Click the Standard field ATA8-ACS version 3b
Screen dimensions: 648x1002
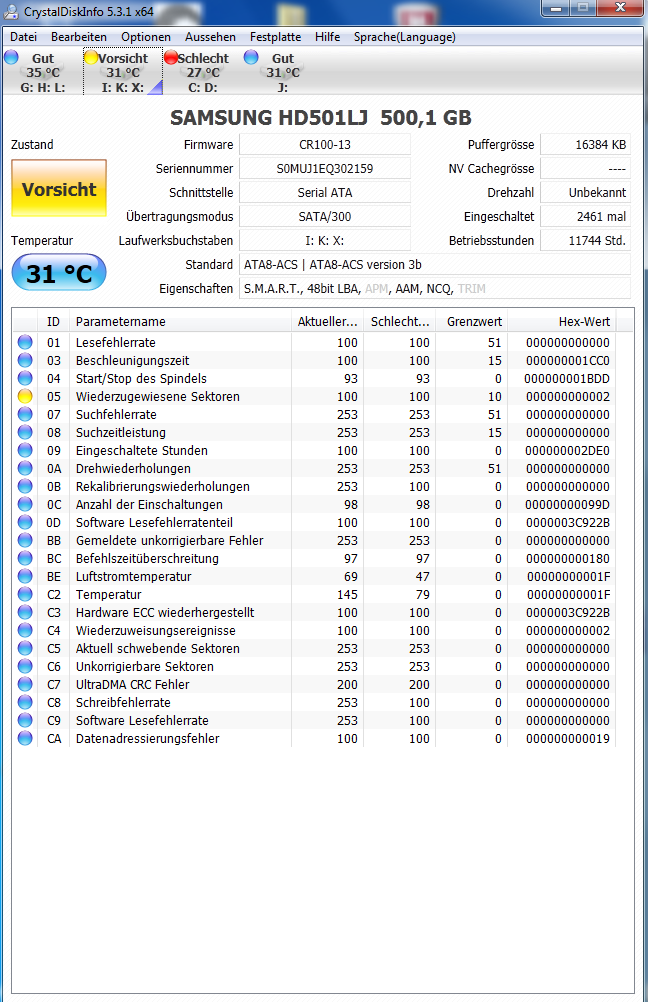(x=435, y=265)
